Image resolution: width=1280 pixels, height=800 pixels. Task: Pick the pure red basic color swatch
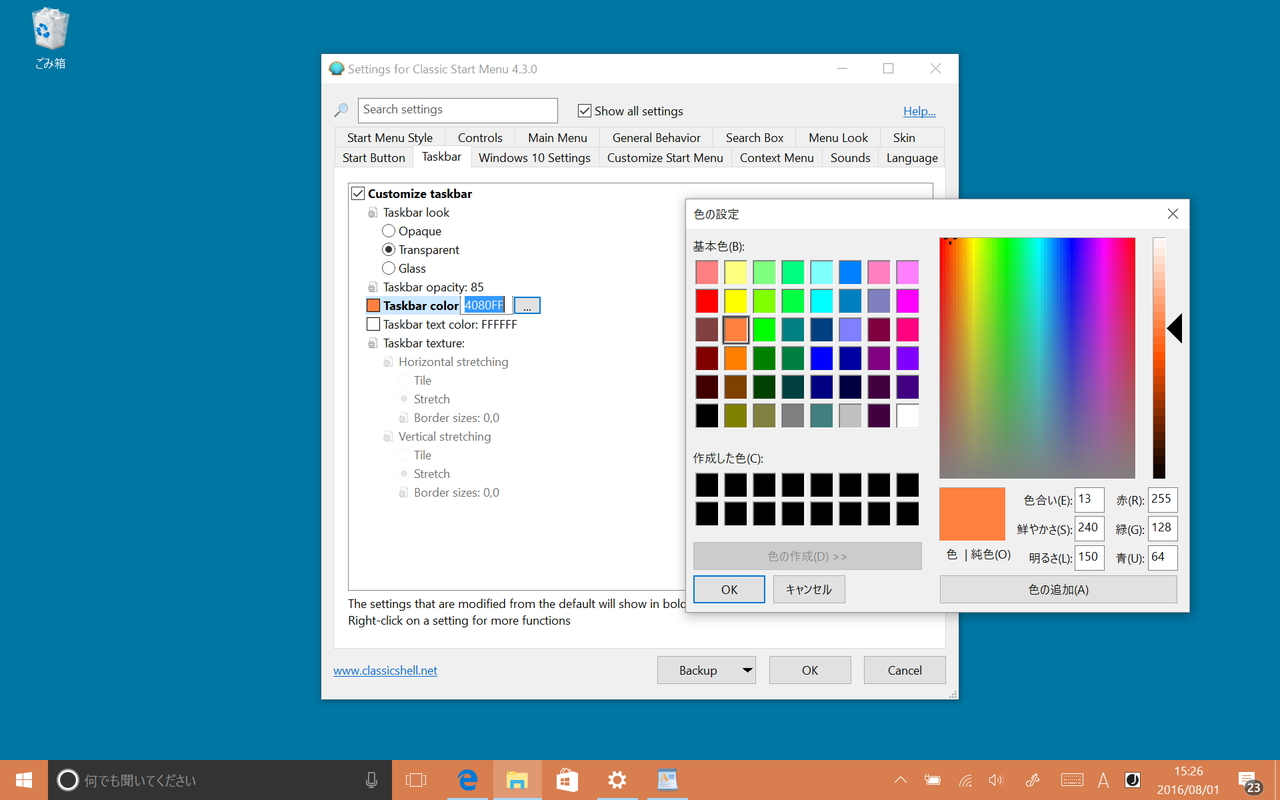click(707, 301)
